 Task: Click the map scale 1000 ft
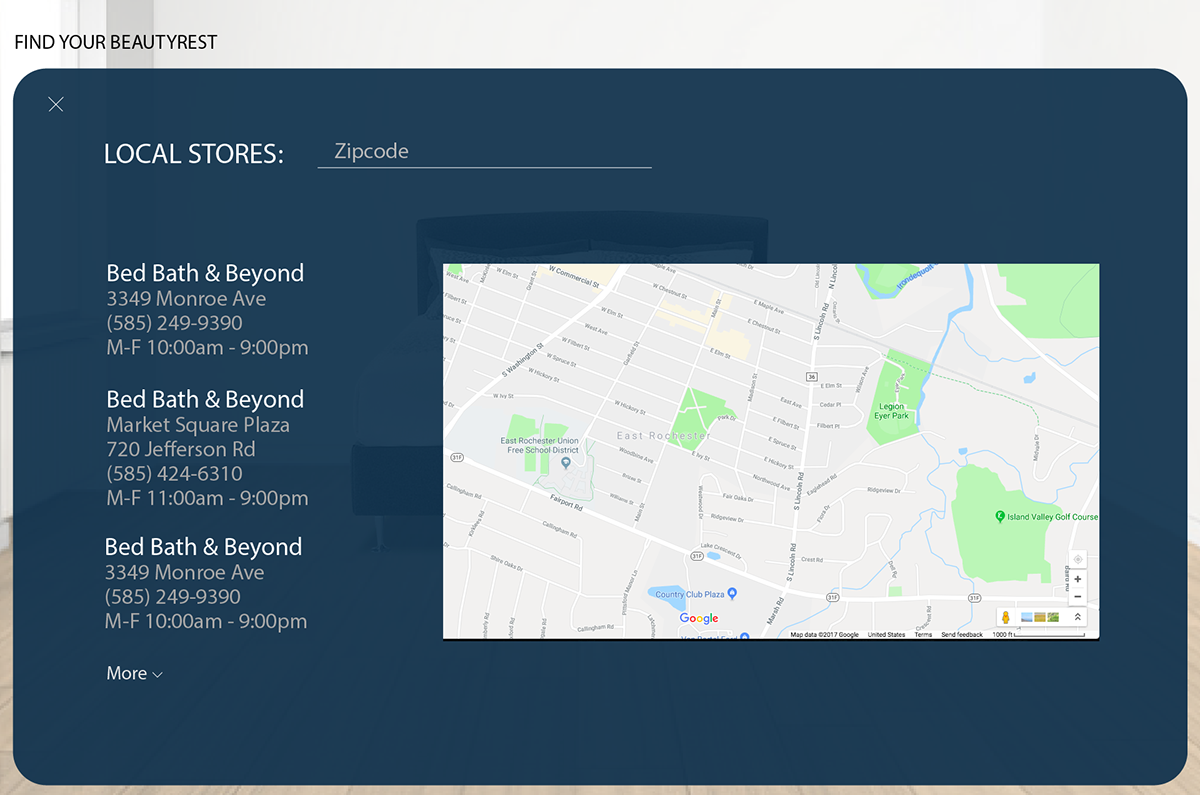[x=1039, y=634]
